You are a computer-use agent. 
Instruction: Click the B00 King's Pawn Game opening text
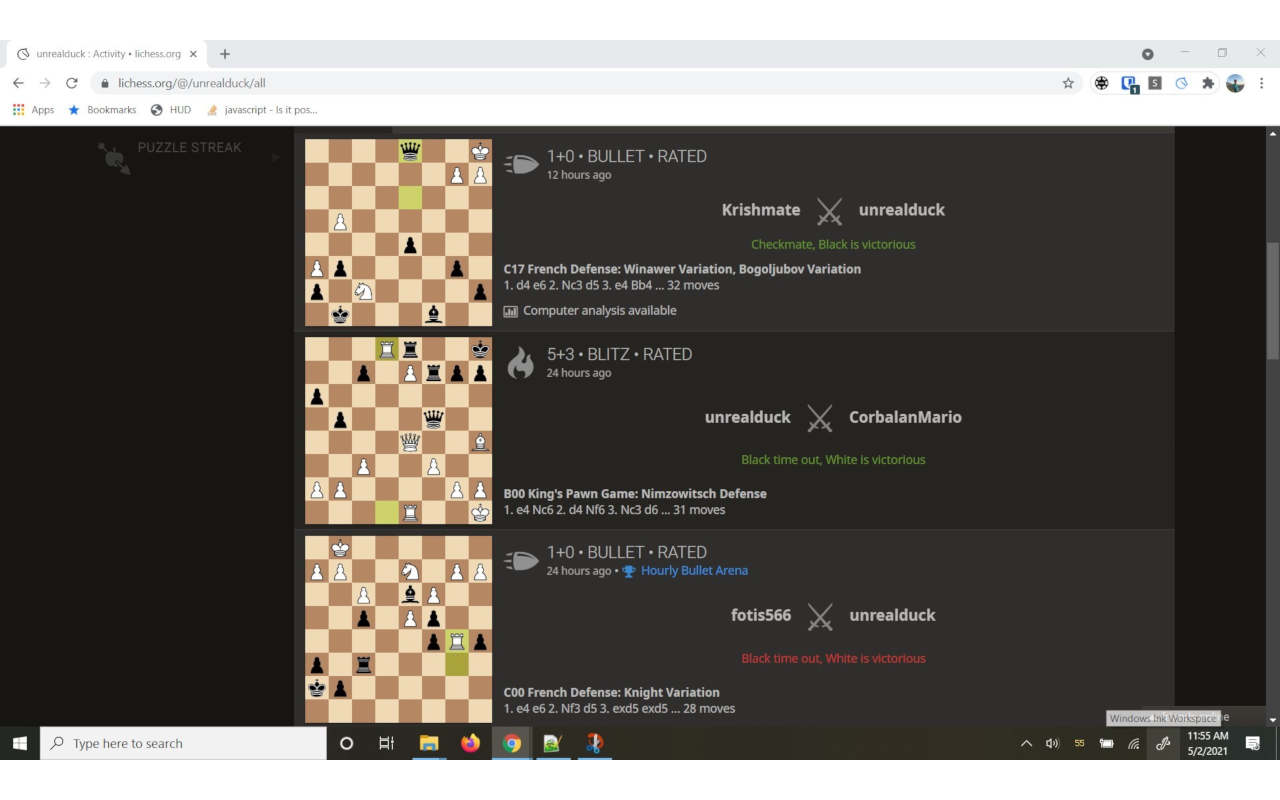(635, 493)
